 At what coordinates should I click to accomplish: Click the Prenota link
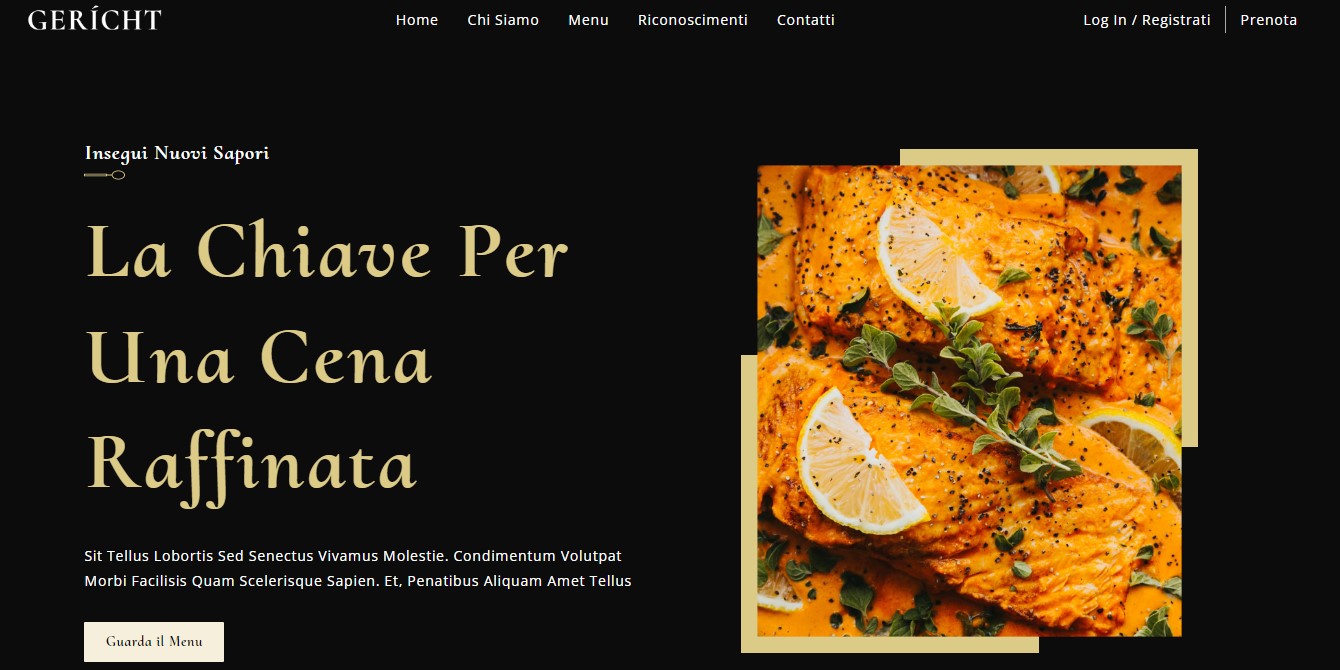pyautogui.click(x=1269, y=20)
